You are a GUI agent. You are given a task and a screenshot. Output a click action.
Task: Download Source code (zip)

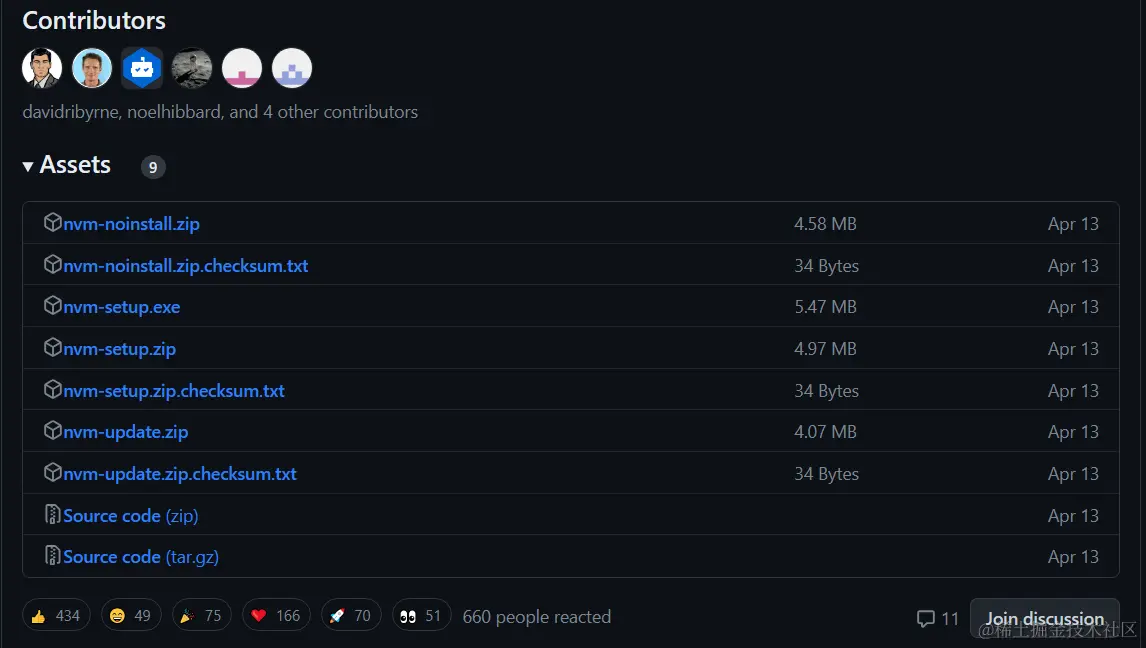tap(131, 515)
